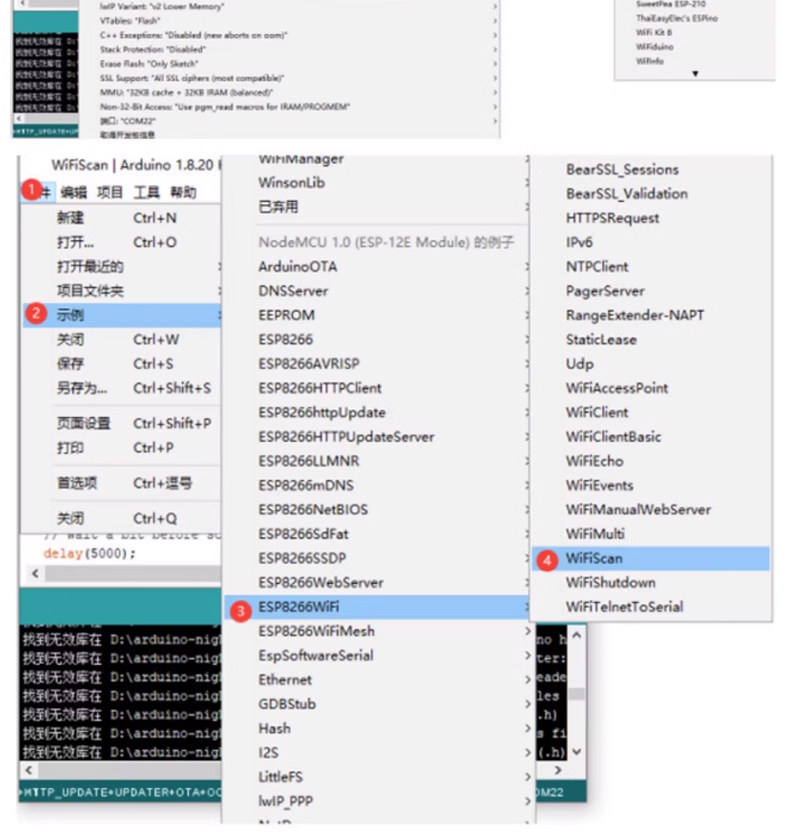
Task: Open ESP8266httpUpdate examples entry
Action: click(377, 413)
